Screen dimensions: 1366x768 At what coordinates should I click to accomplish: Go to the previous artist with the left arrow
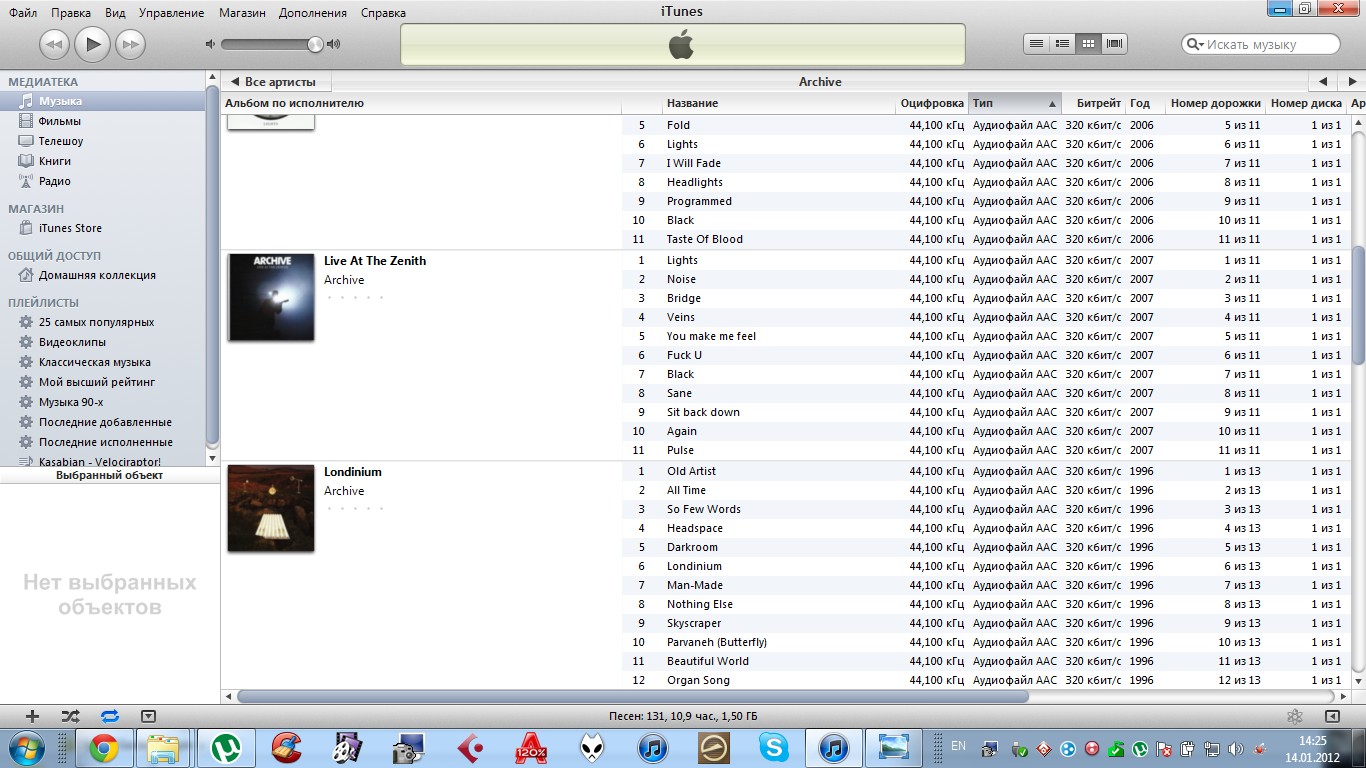[1323, 82]
